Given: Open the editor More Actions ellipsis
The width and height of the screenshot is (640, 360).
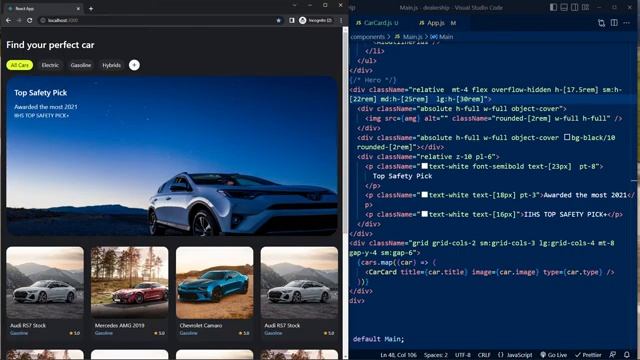Looking at the screenshot, I should click(x=627, y=23).
